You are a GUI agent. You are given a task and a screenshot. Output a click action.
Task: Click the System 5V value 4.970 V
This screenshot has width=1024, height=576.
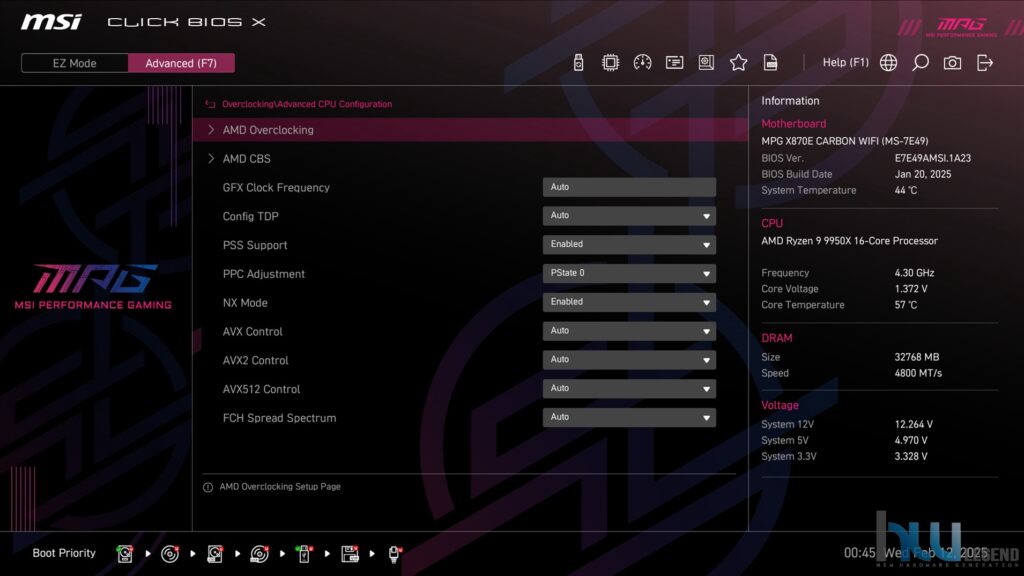(911, 441)
